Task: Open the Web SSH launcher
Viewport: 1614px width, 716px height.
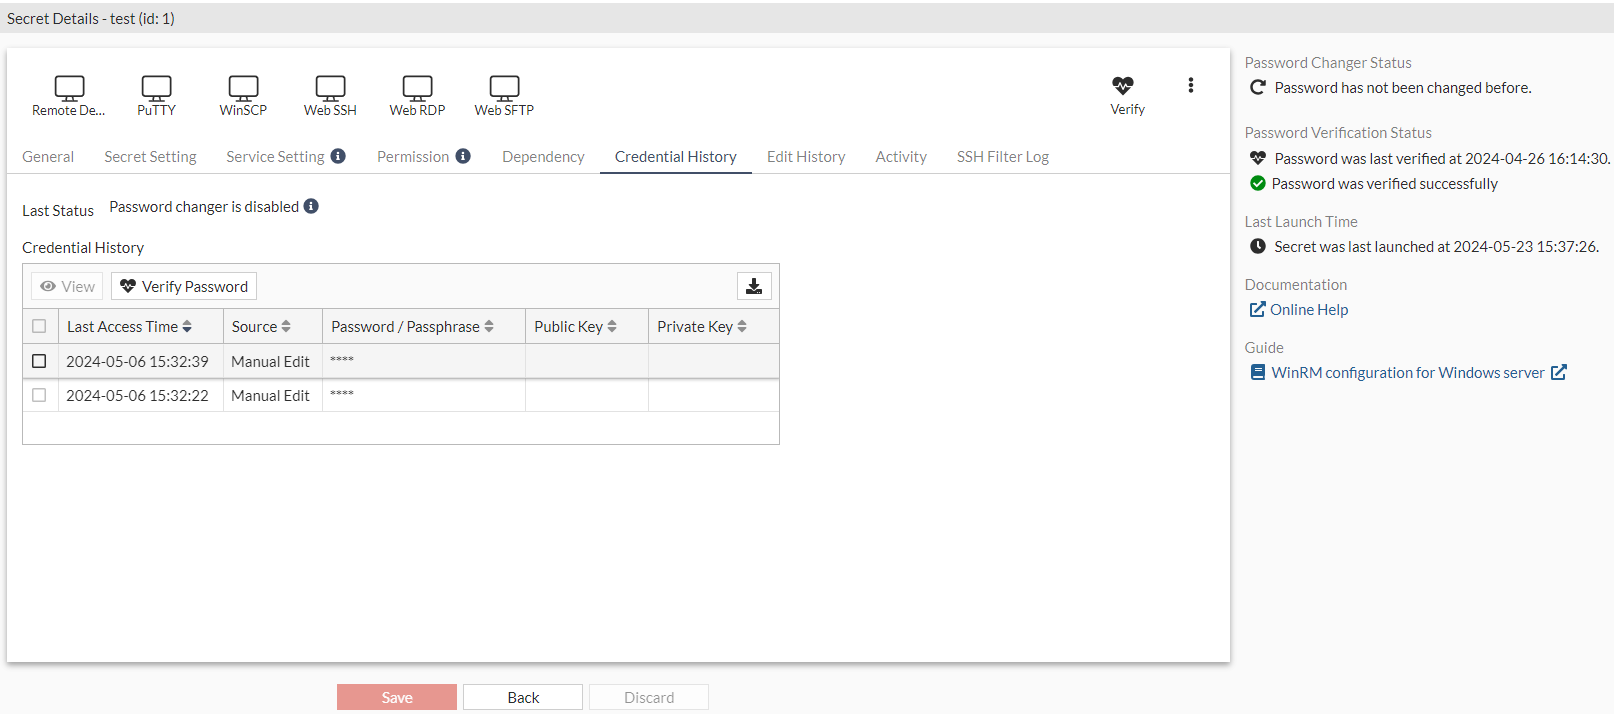Action: click(330, 88)
